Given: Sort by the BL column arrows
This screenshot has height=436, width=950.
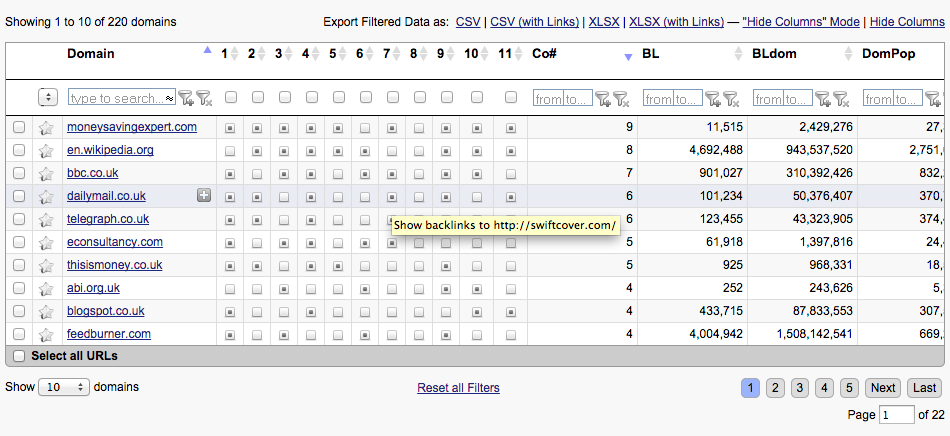Looking at the screenshot, I should coord(738,54).
